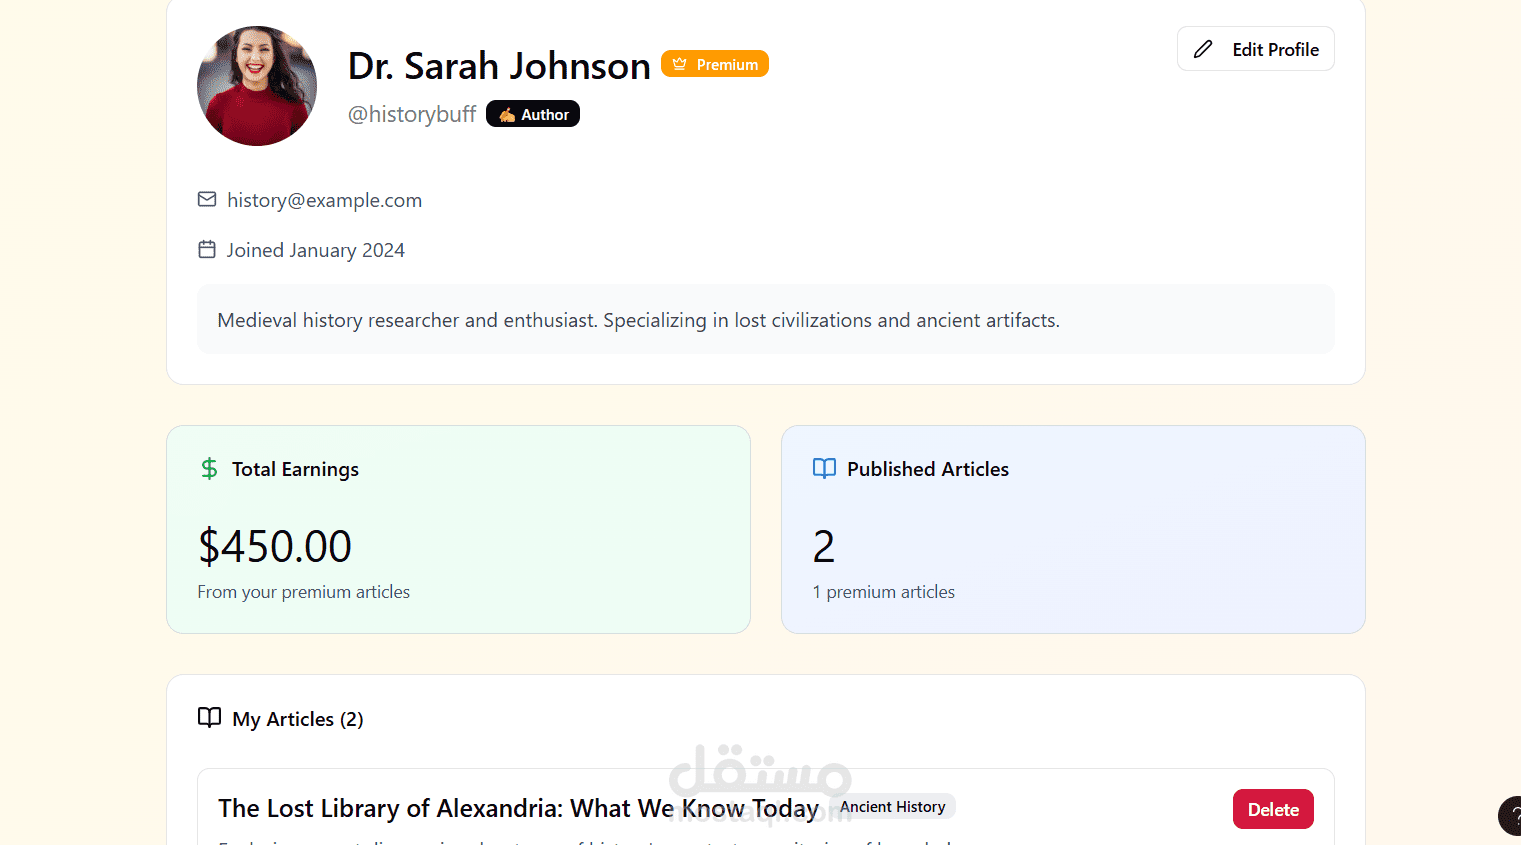Screen dimensions: 1521x845
Task: Click the published articles count 2
Action: pos(824,547)
